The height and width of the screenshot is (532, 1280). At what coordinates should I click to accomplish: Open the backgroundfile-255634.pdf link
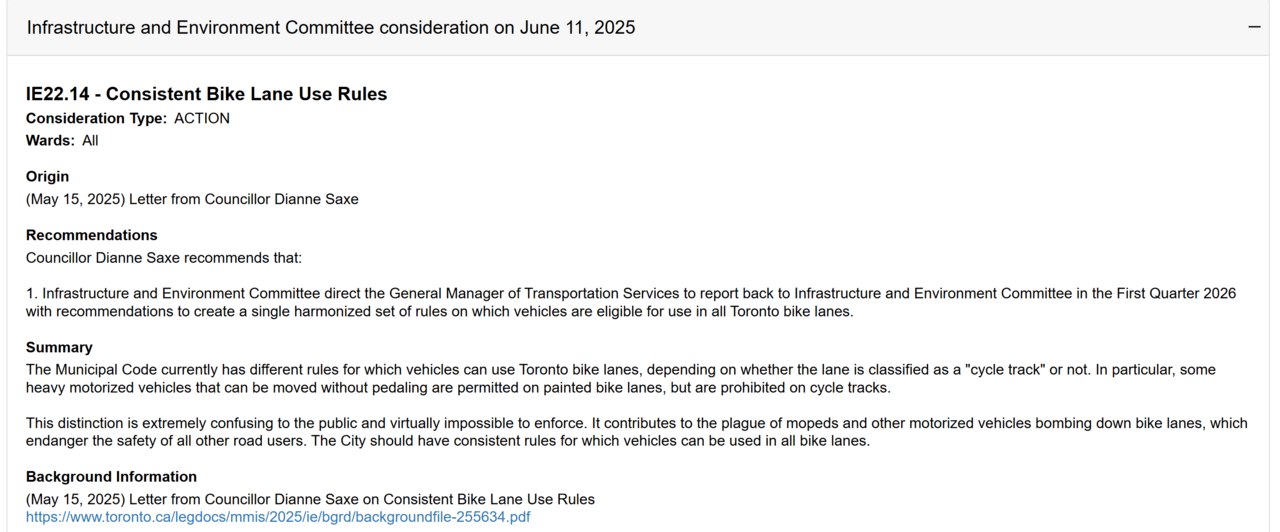pyautogui.click(x=278, y=517)
